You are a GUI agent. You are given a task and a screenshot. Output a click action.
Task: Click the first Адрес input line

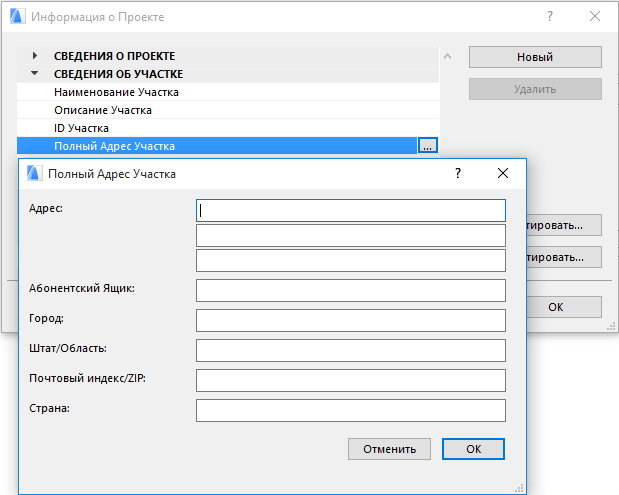tap(351, 210)
